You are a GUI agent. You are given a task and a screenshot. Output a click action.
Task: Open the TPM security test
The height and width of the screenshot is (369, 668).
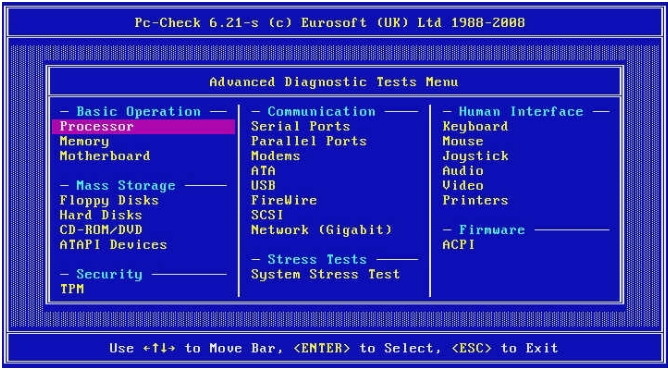72,289
